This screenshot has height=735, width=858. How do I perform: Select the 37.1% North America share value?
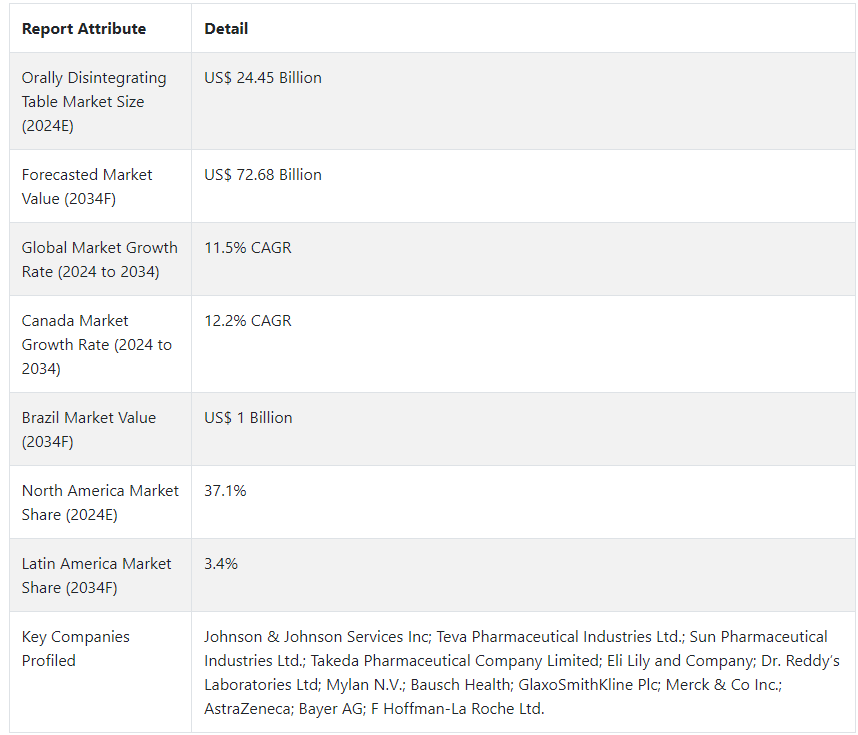225,491
